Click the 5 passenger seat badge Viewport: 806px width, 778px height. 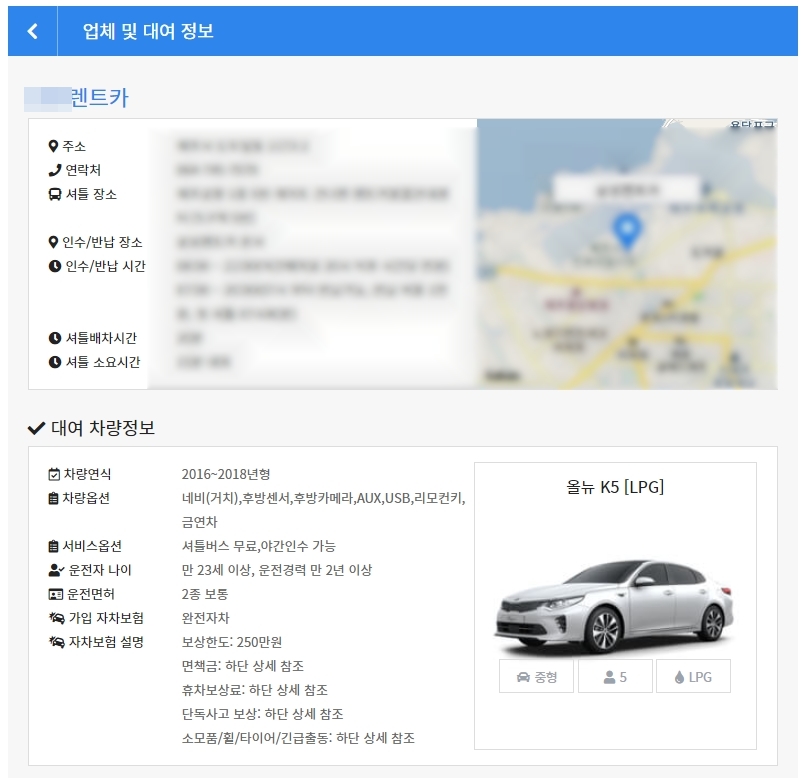[x=615, y=676]
